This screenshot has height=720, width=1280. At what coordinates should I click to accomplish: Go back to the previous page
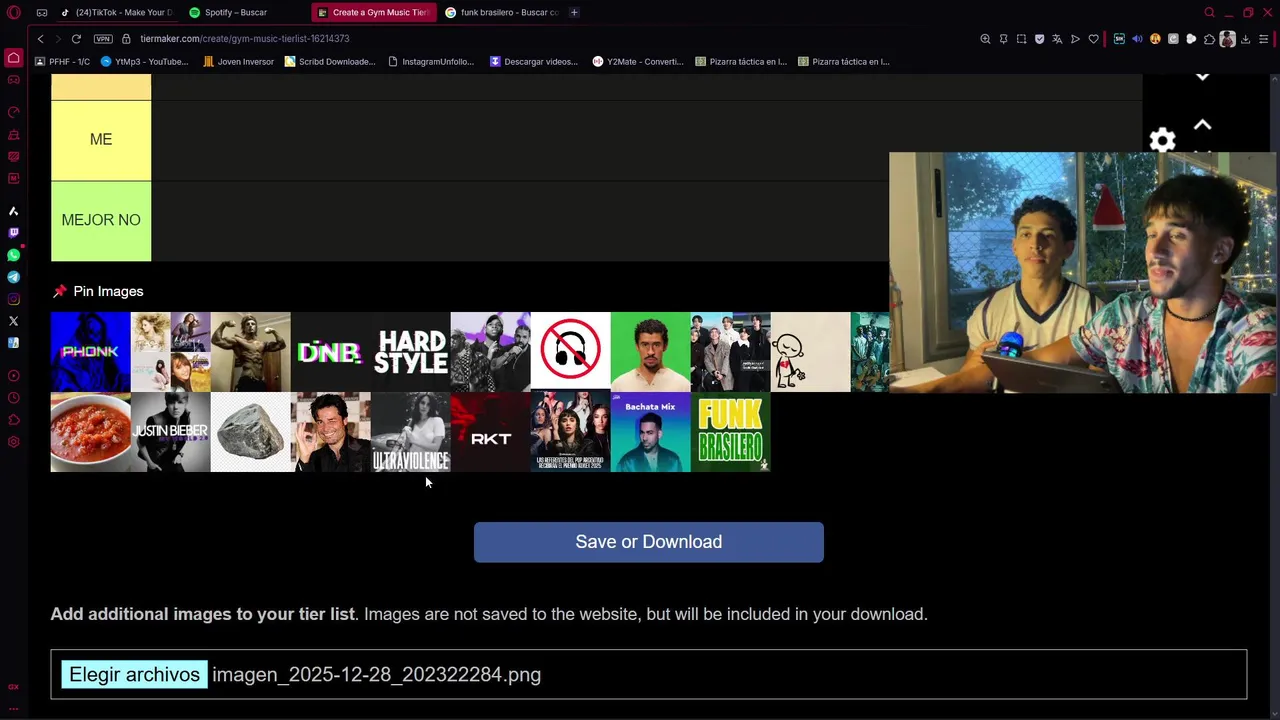(41, 39)
